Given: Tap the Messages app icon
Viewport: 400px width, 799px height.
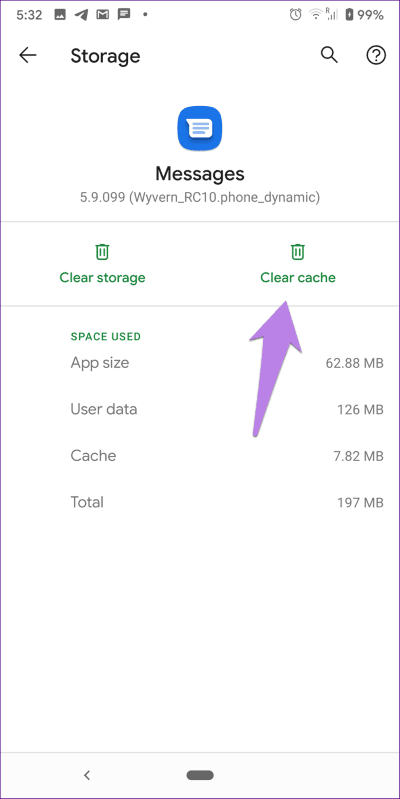Looking at the screenshot, I should 200,128.
